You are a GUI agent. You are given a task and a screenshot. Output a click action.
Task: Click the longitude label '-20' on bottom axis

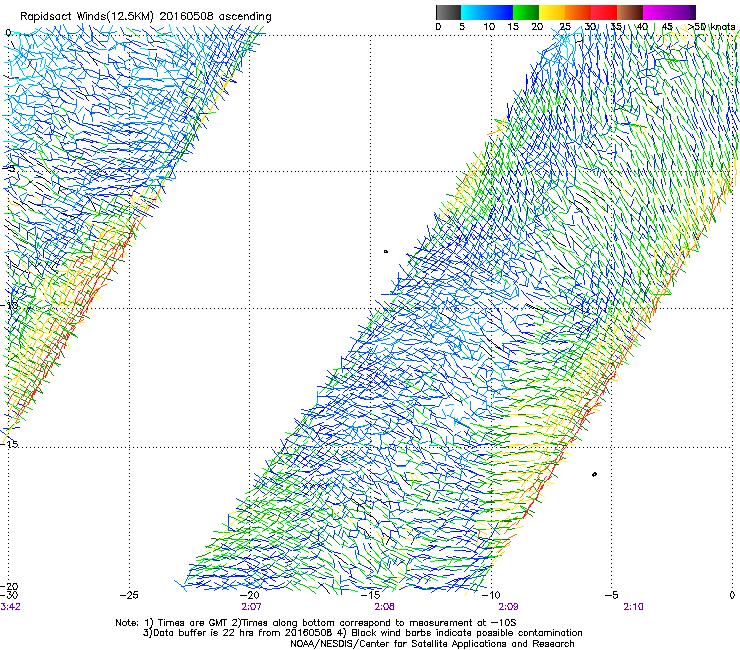pyautogui.click(x=250, y=595)
